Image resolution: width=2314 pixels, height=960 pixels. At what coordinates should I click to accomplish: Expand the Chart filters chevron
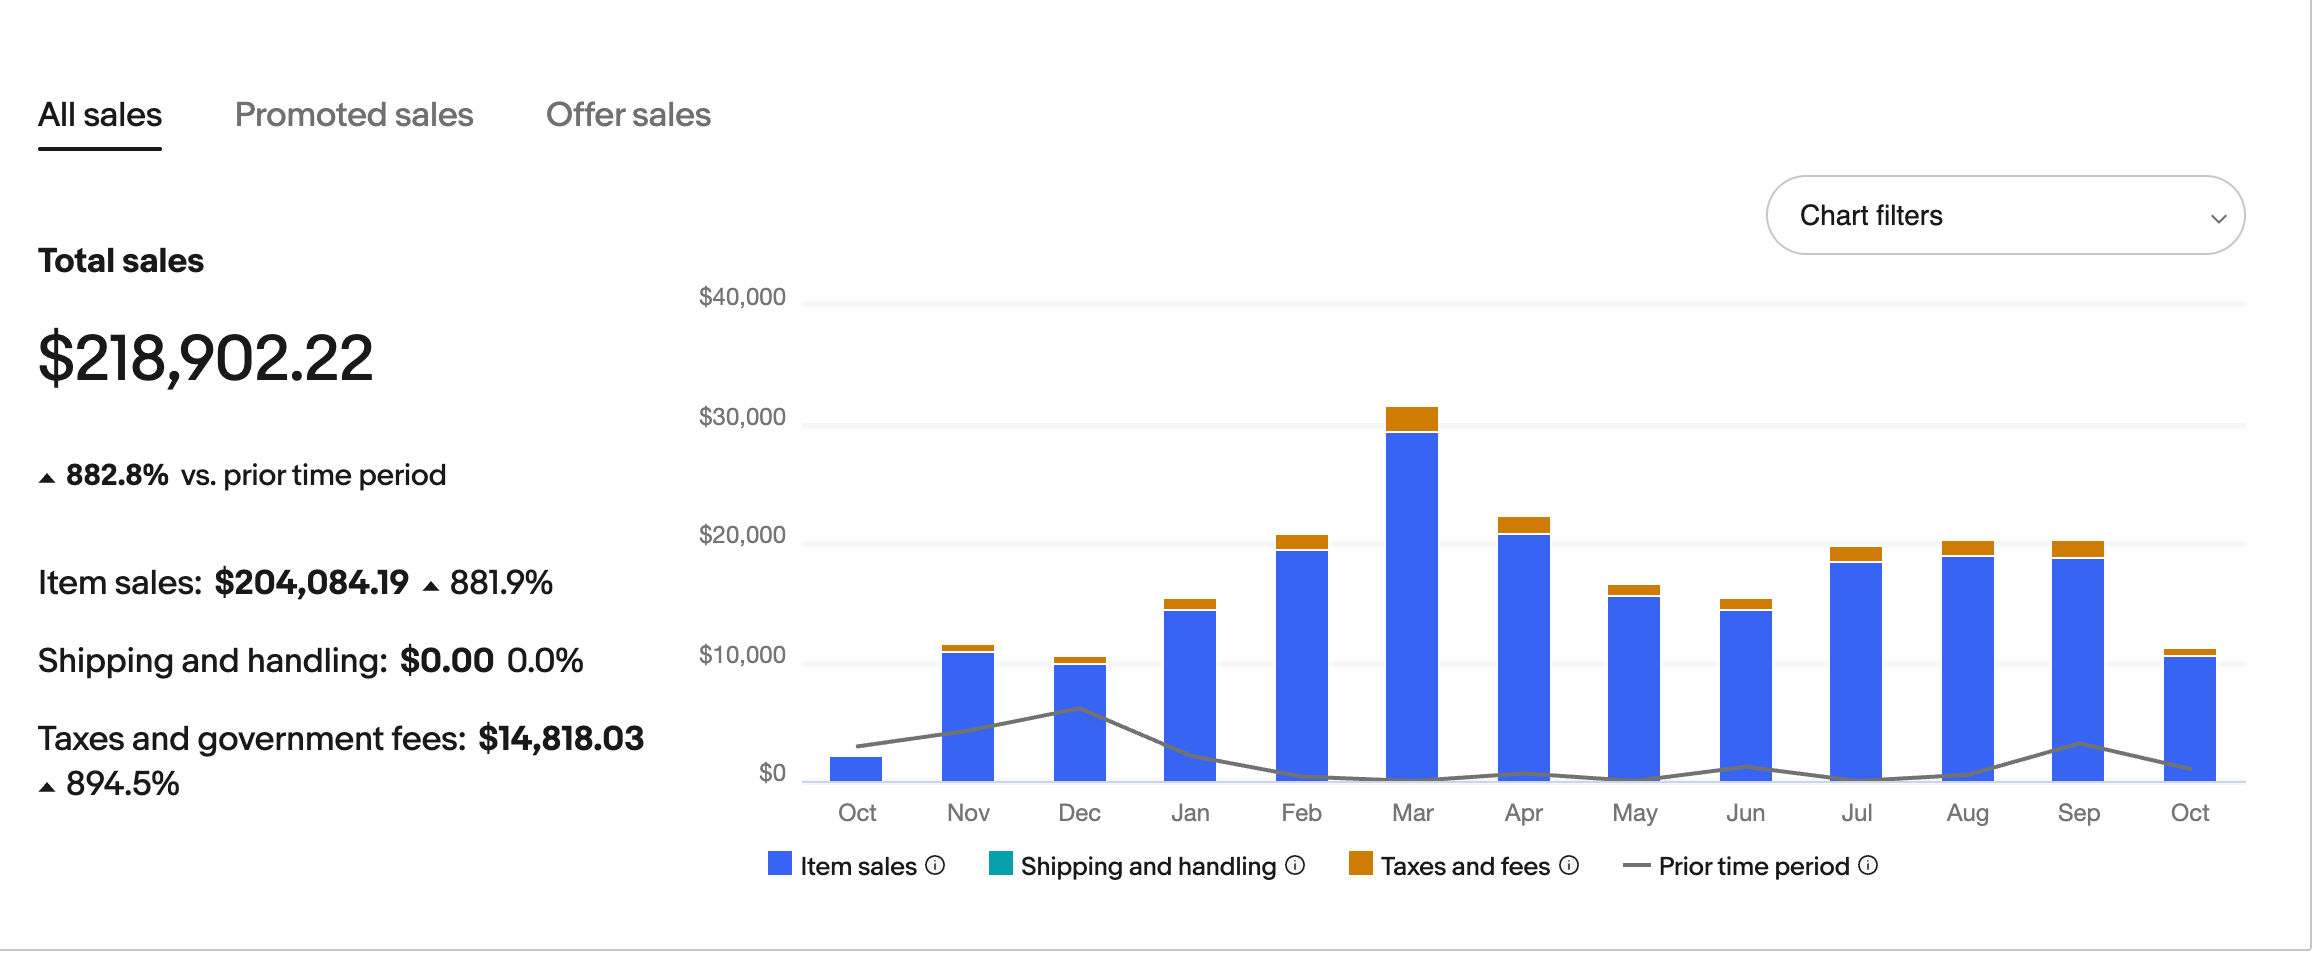(x=2218, y=217)
